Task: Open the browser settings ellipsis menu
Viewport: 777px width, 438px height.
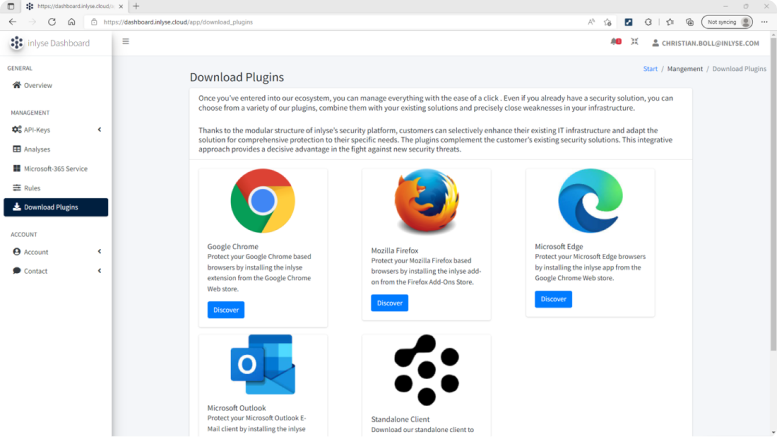Action: pos(764,22)
